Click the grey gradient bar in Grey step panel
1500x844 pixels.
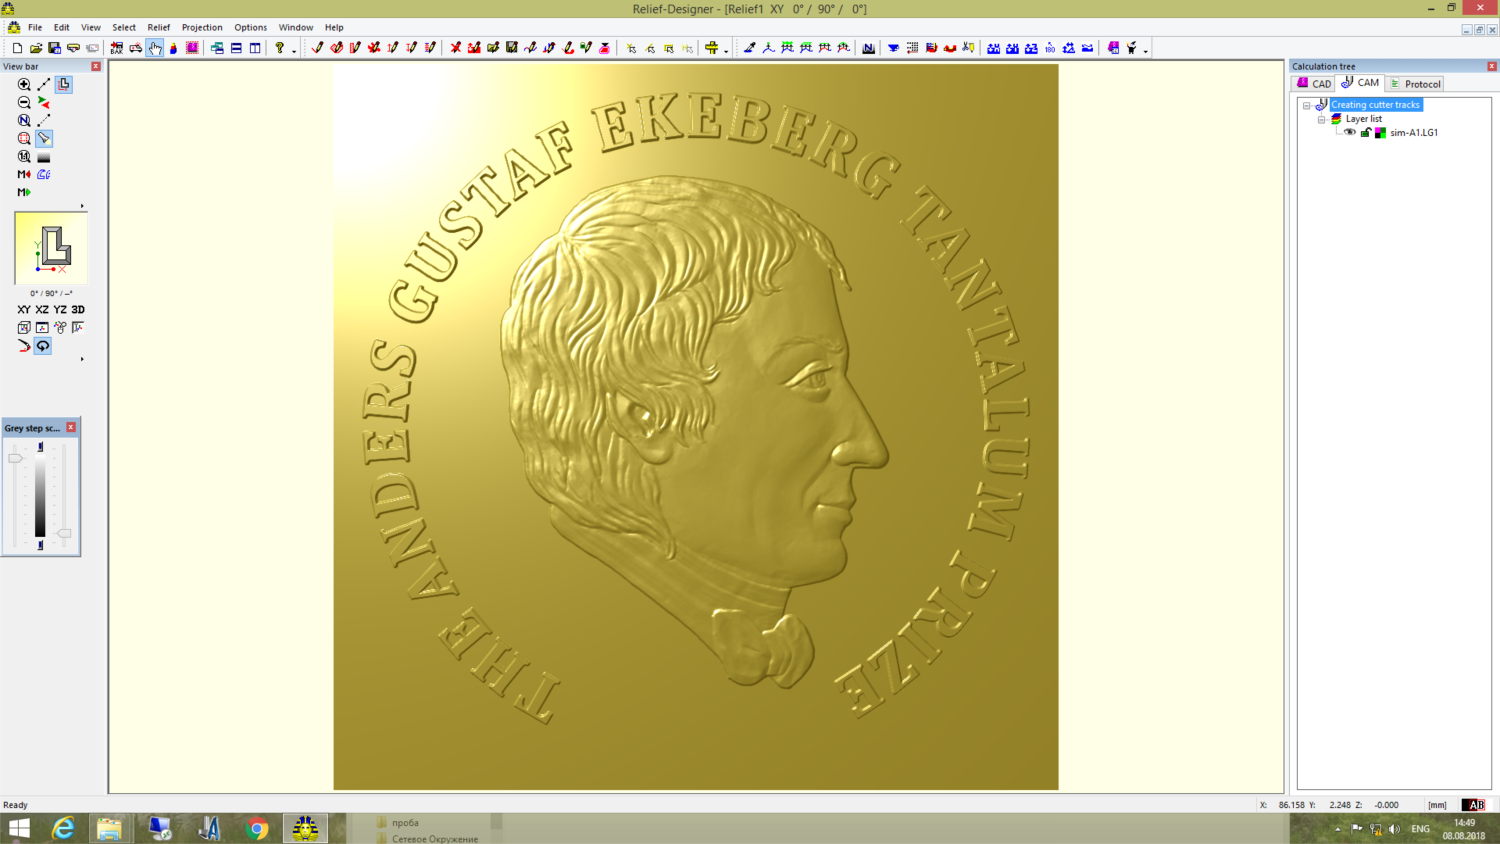(40, 496)
